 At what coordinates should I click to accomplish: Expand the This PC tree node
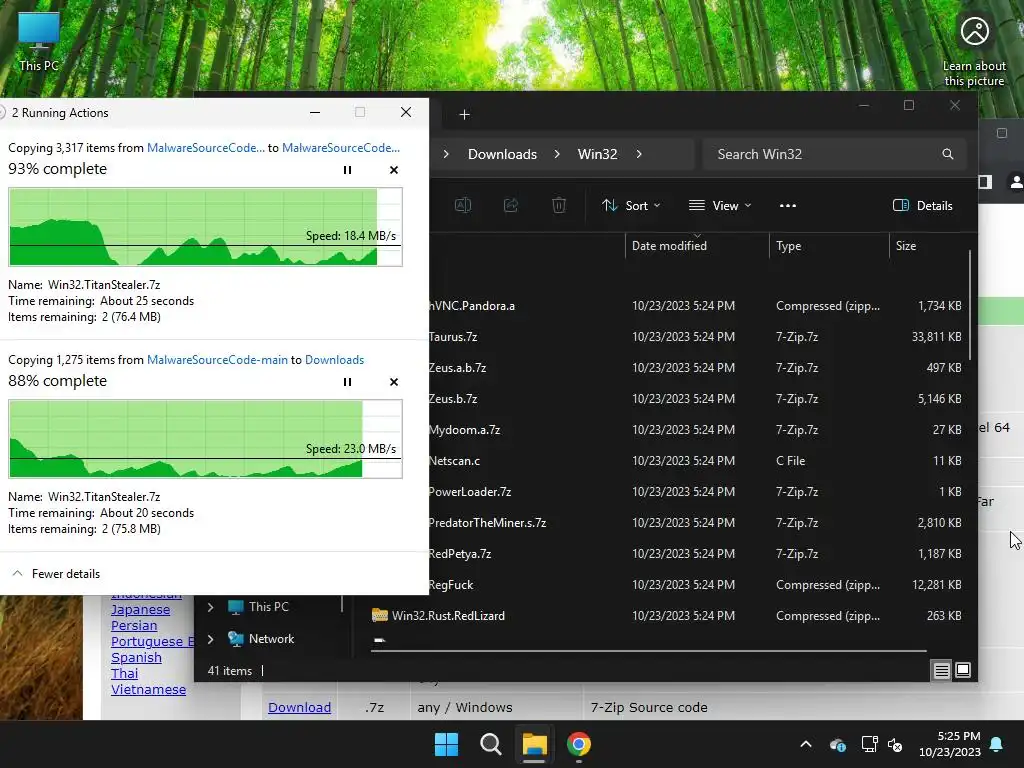pyautogui.click(x=210, y=607)
